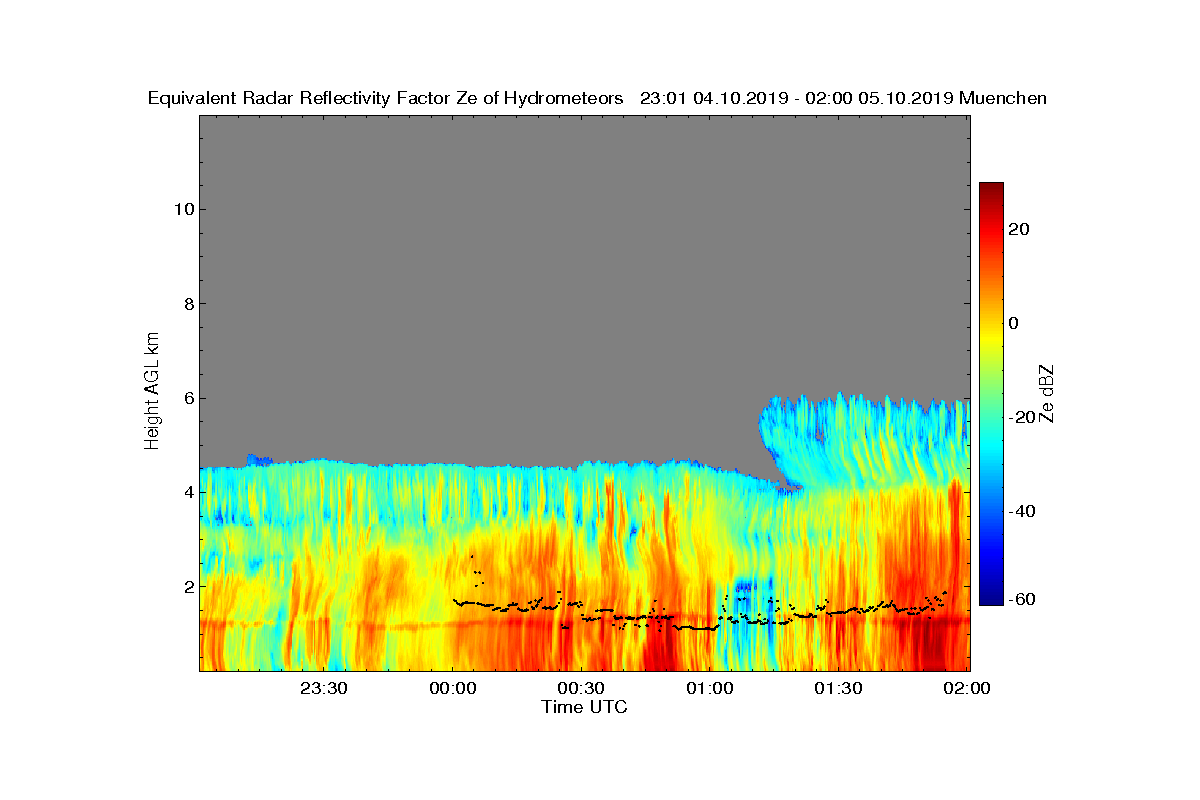This screenshot has height=800, width=1200.
Task: Click the 'Time UTC' axis label
Action: 585,707
